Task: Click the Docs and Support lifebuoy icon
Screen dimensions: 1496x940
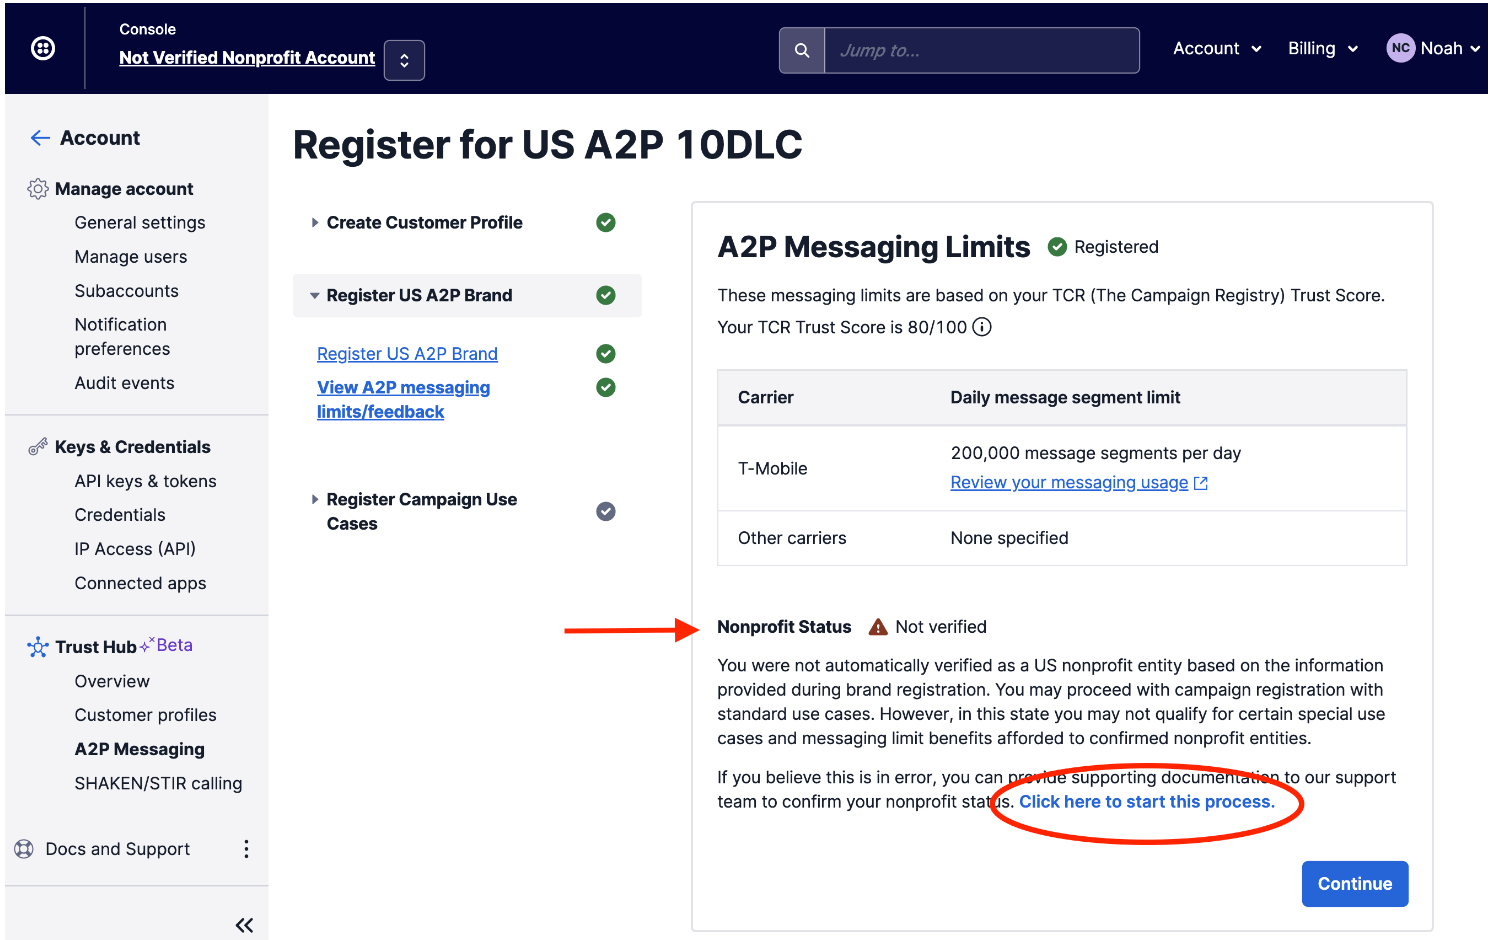Action: click(x=24, y=849)
